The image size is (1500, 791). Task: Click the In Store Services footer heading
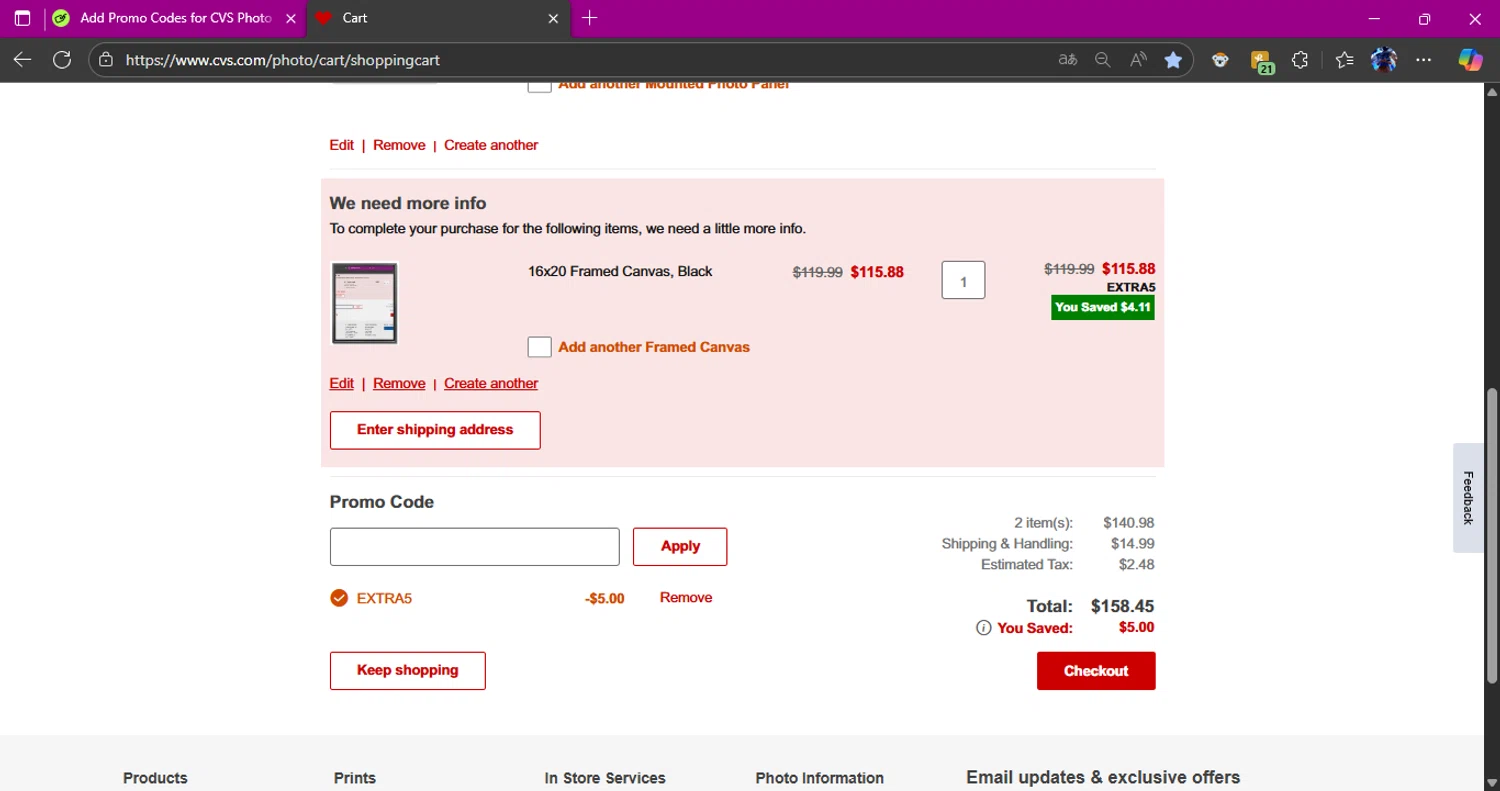tap(605, 778)
